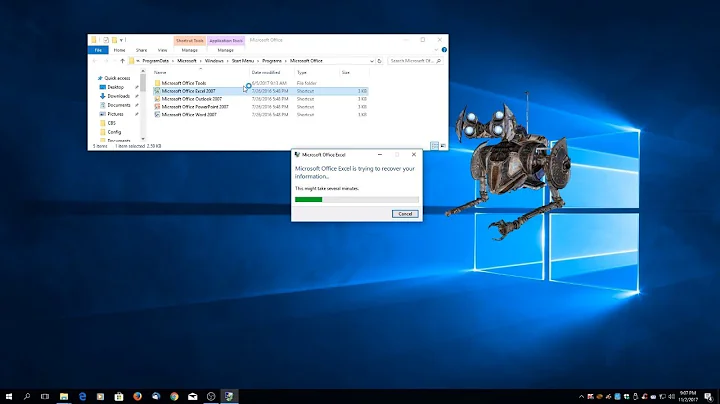Toggle Properties quick access toolbar button

[x=106, y=40]
